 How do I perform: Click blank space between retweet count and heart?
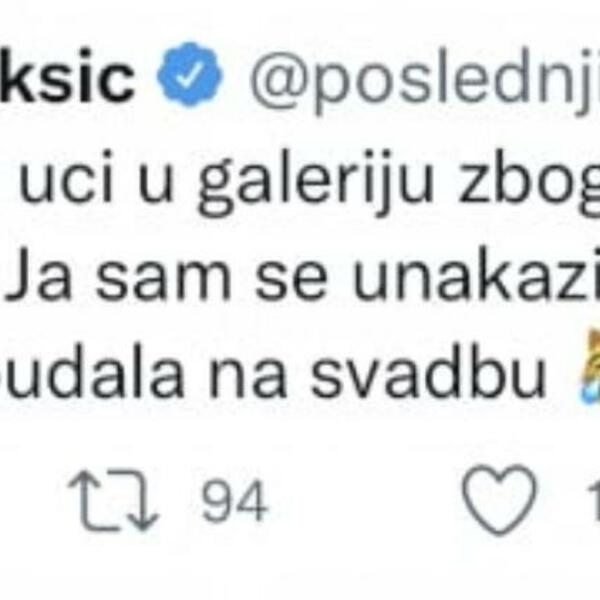[x=370, y=499]
